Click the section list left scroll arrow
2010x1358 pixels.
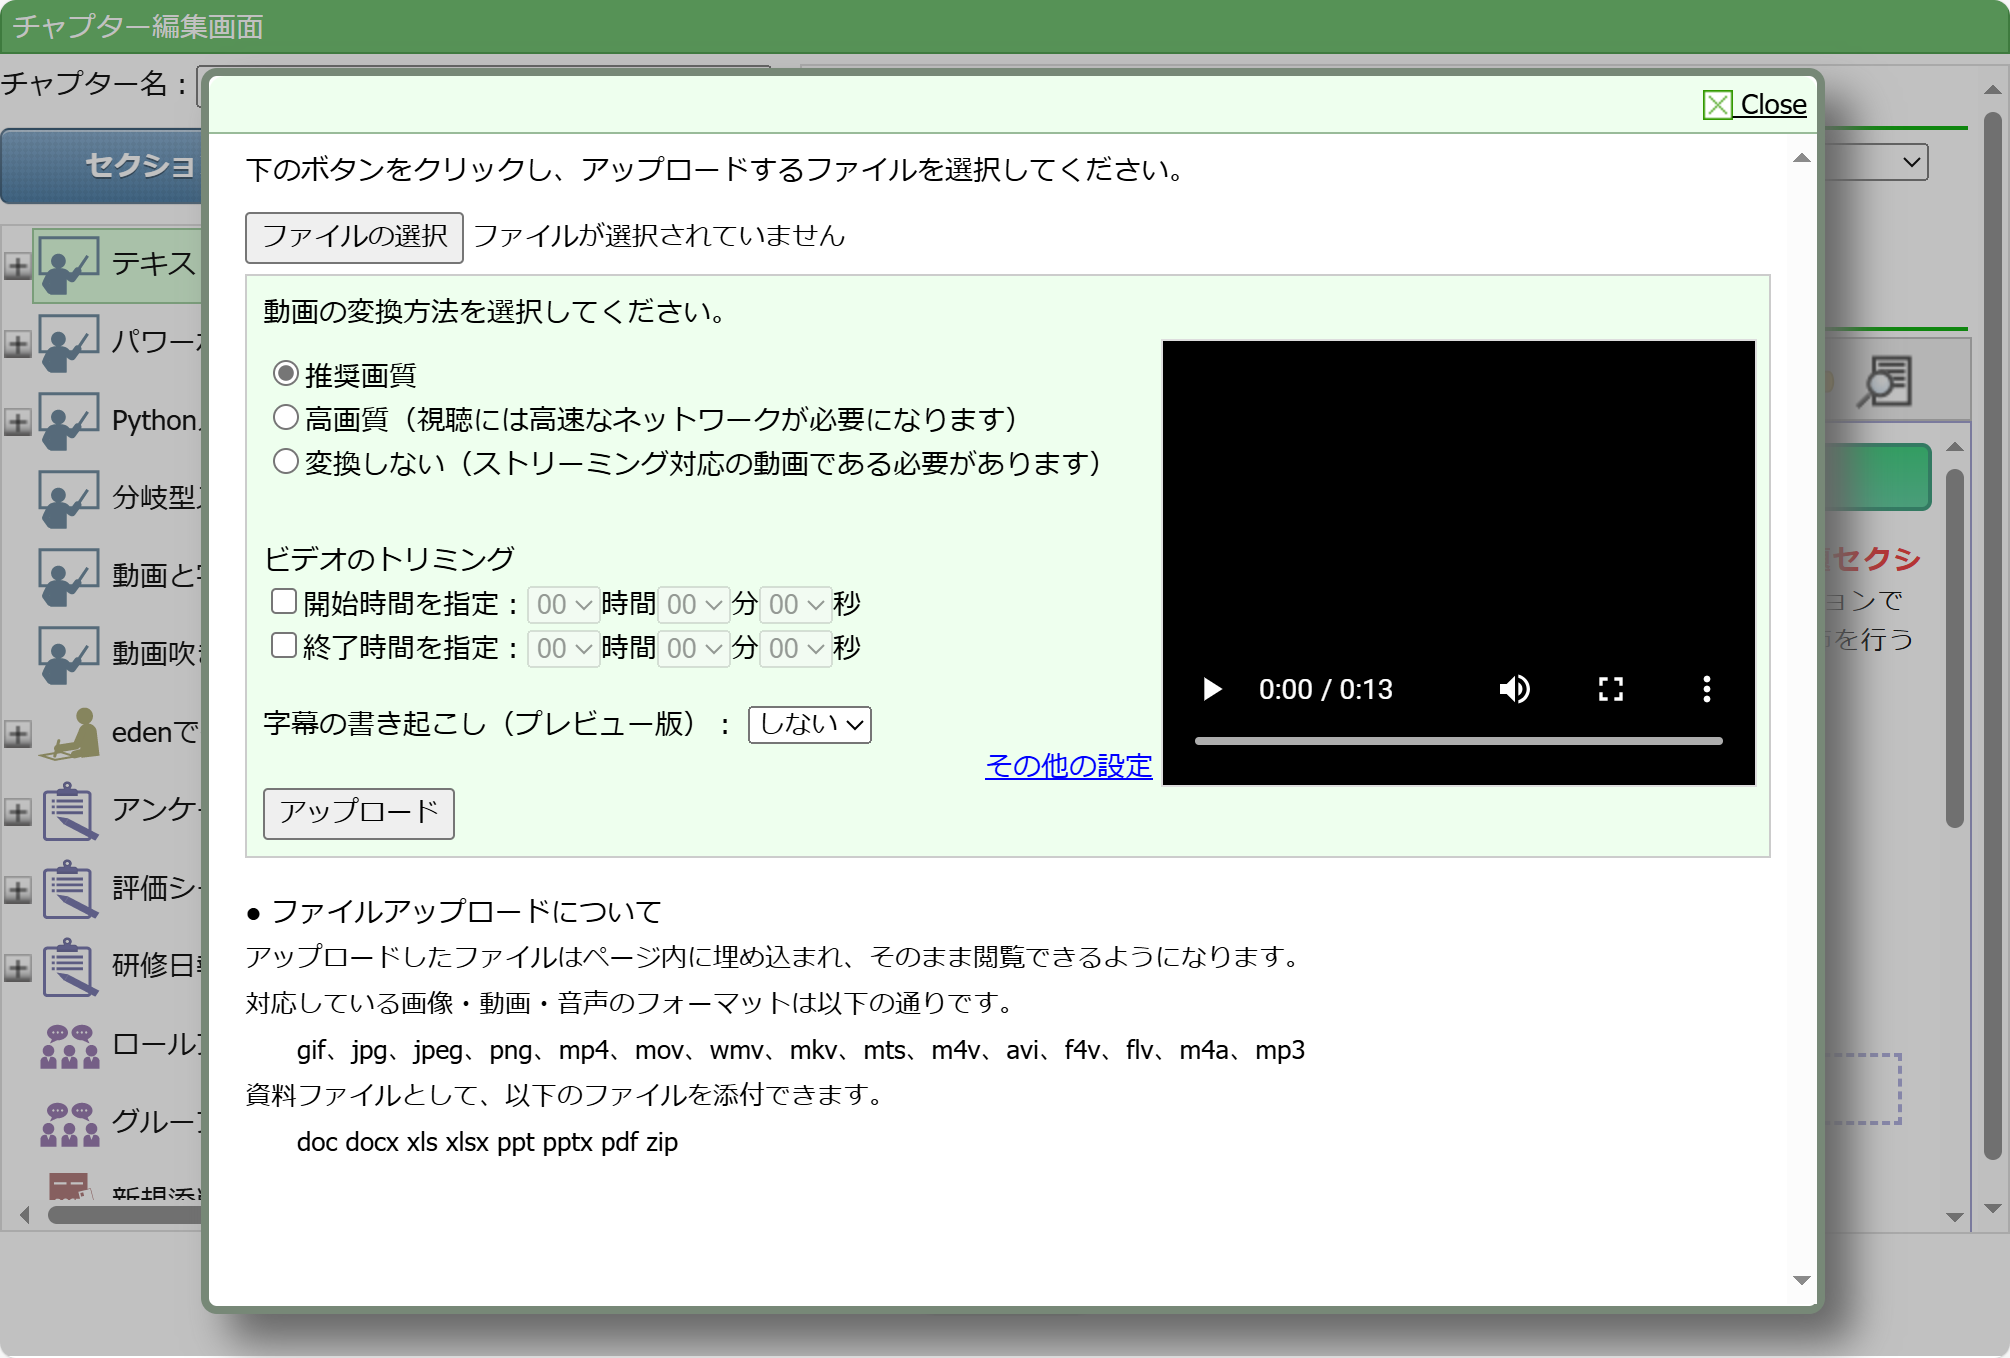point(24,1215)
